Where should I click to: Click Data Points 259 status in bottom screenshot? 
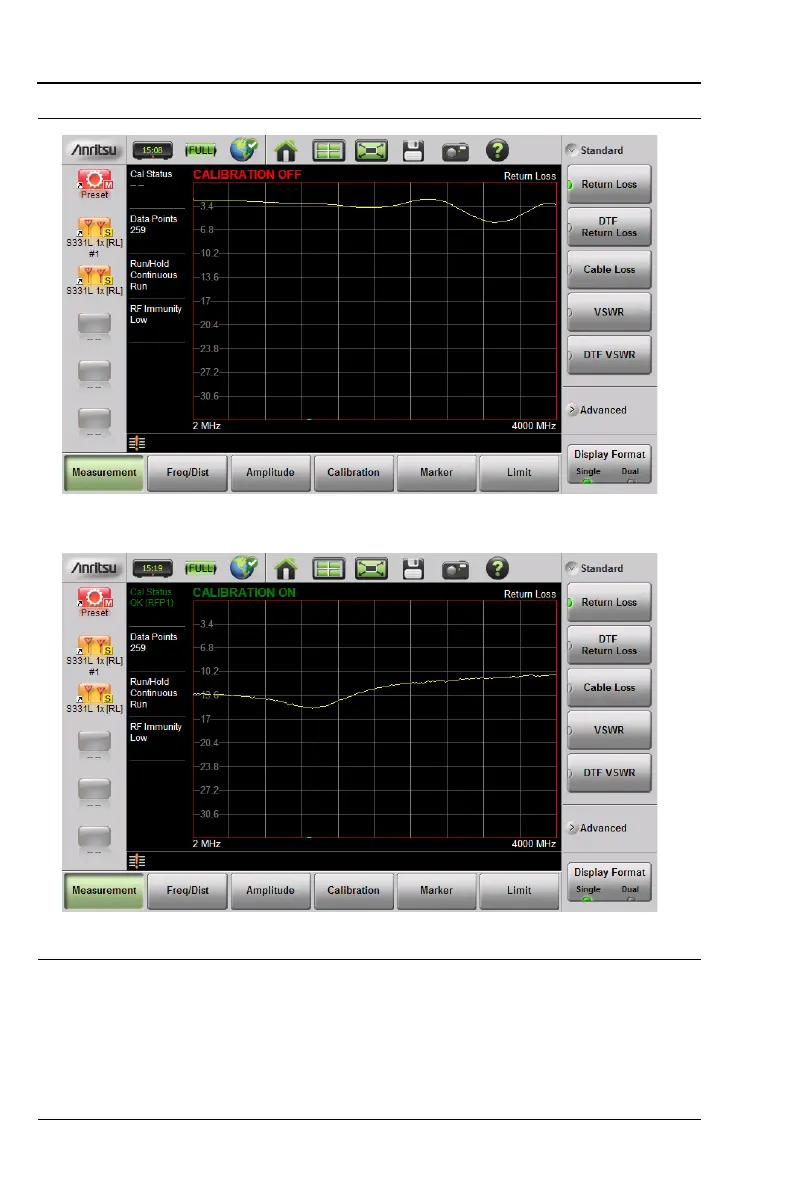pyautogui.click(x=156, y=642)
